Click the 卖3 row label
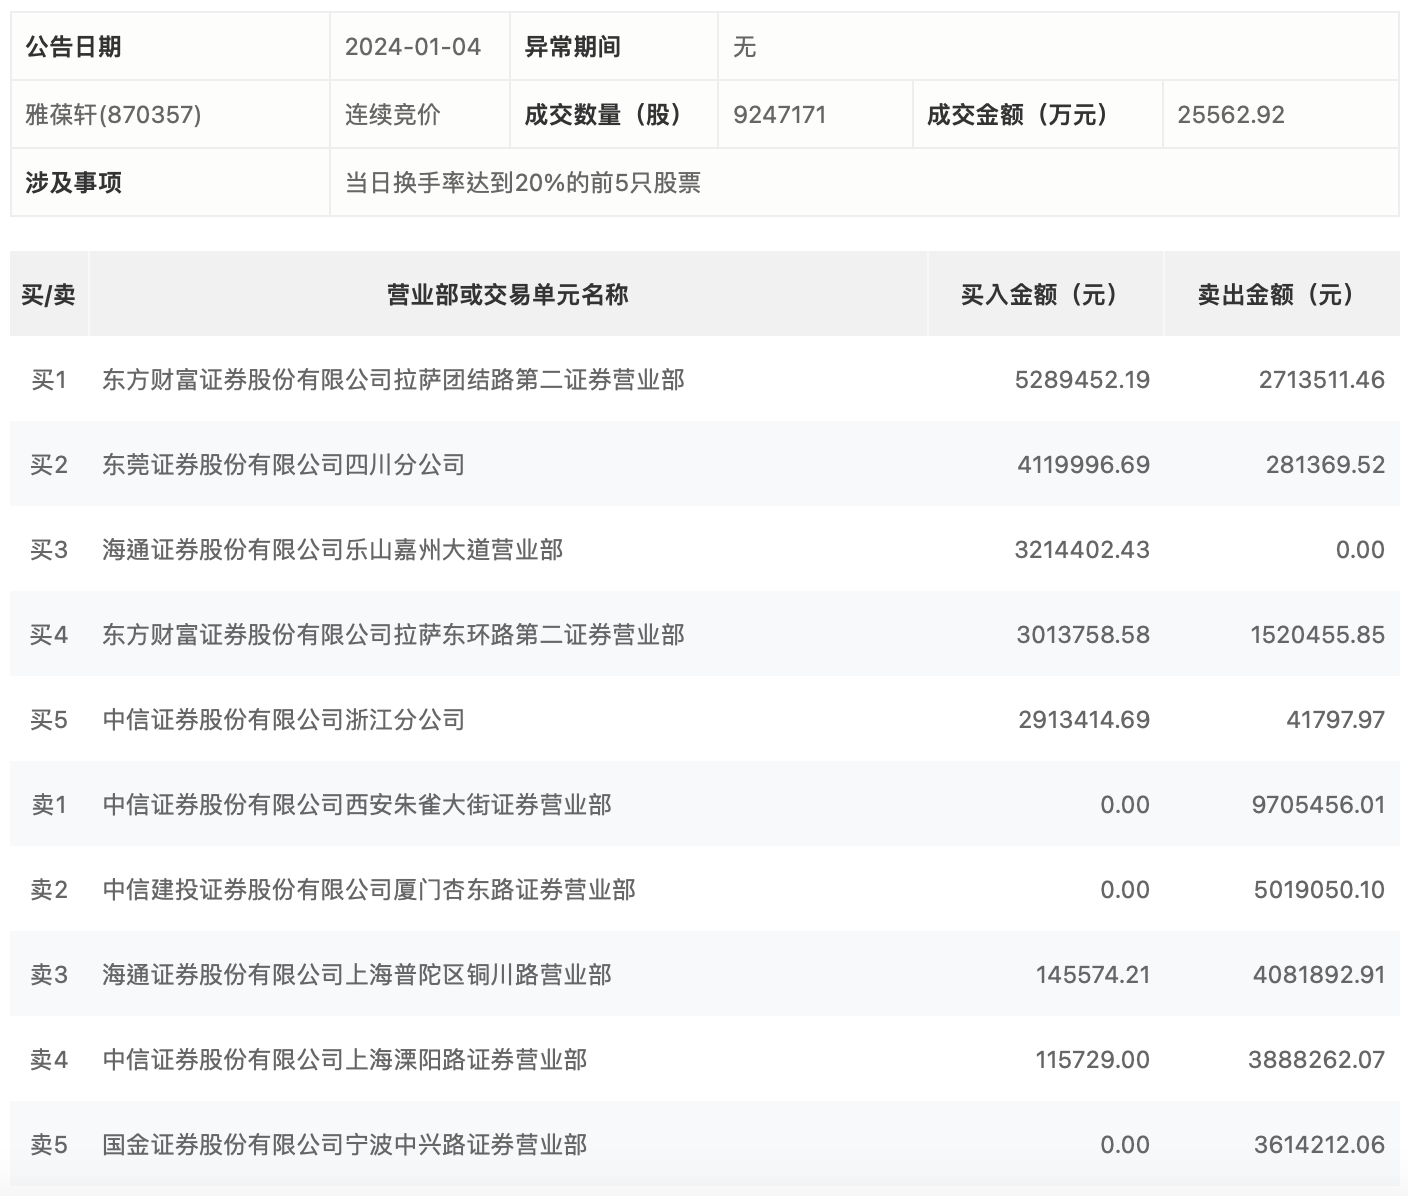 point(49,975)
